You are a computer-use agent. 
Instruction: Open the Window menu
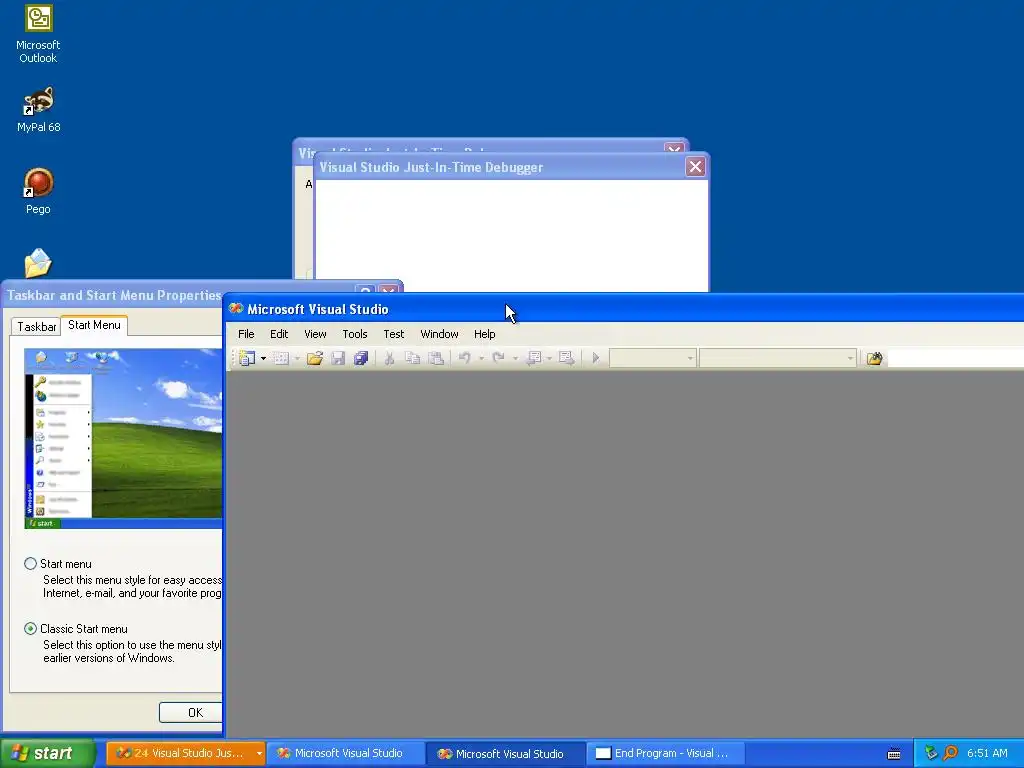coord(440,334)
